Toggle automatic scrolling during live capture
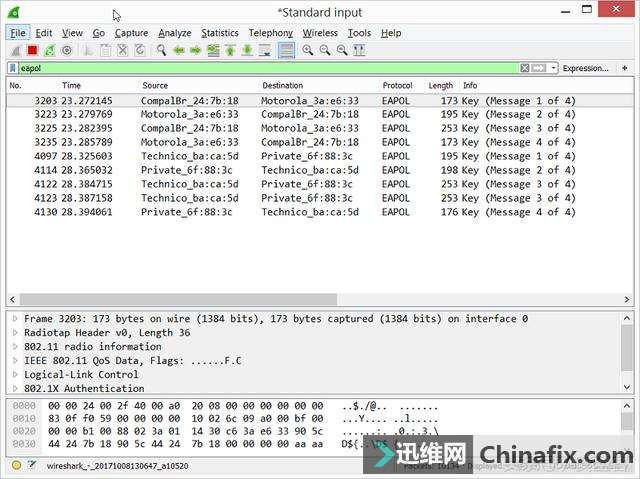 pyautogui.click(x=268, y=50)
